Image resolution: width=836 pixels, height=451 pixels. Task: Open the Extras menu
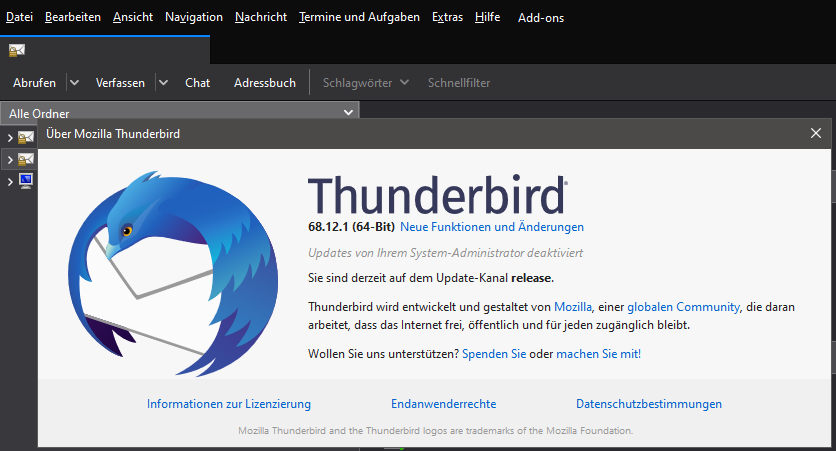(x=447, y=17)
